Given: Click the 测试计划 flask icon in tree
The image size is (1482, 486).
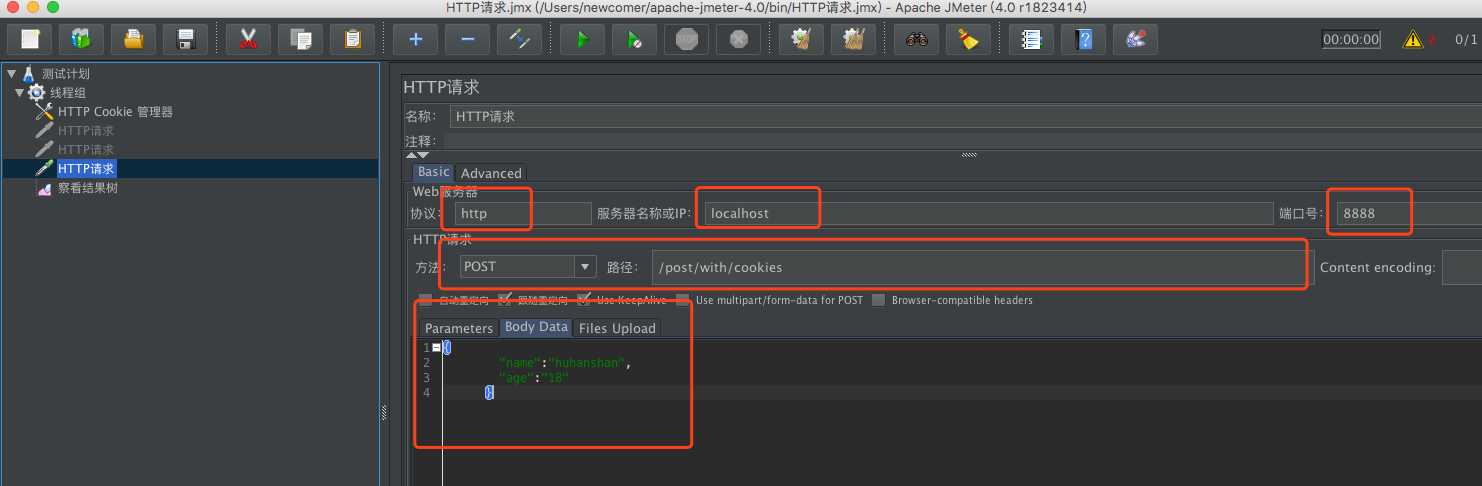Looking at the screenshot, I should pyautogui.click(x=28, y=73).
